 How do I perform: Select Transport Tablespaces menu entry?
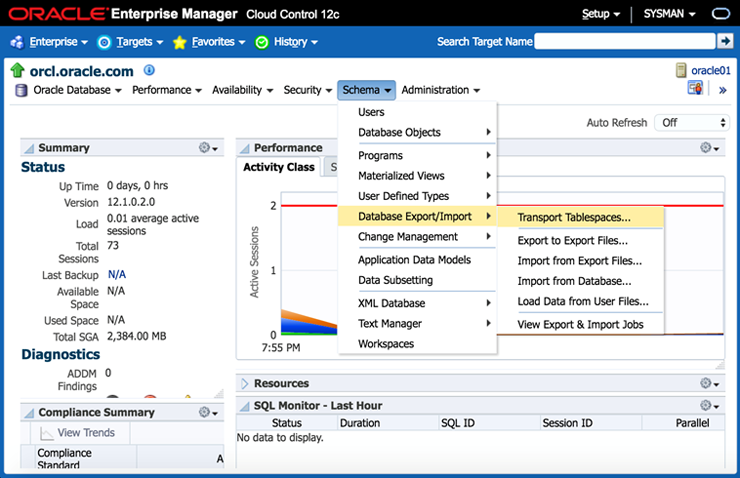click(574, 217)
